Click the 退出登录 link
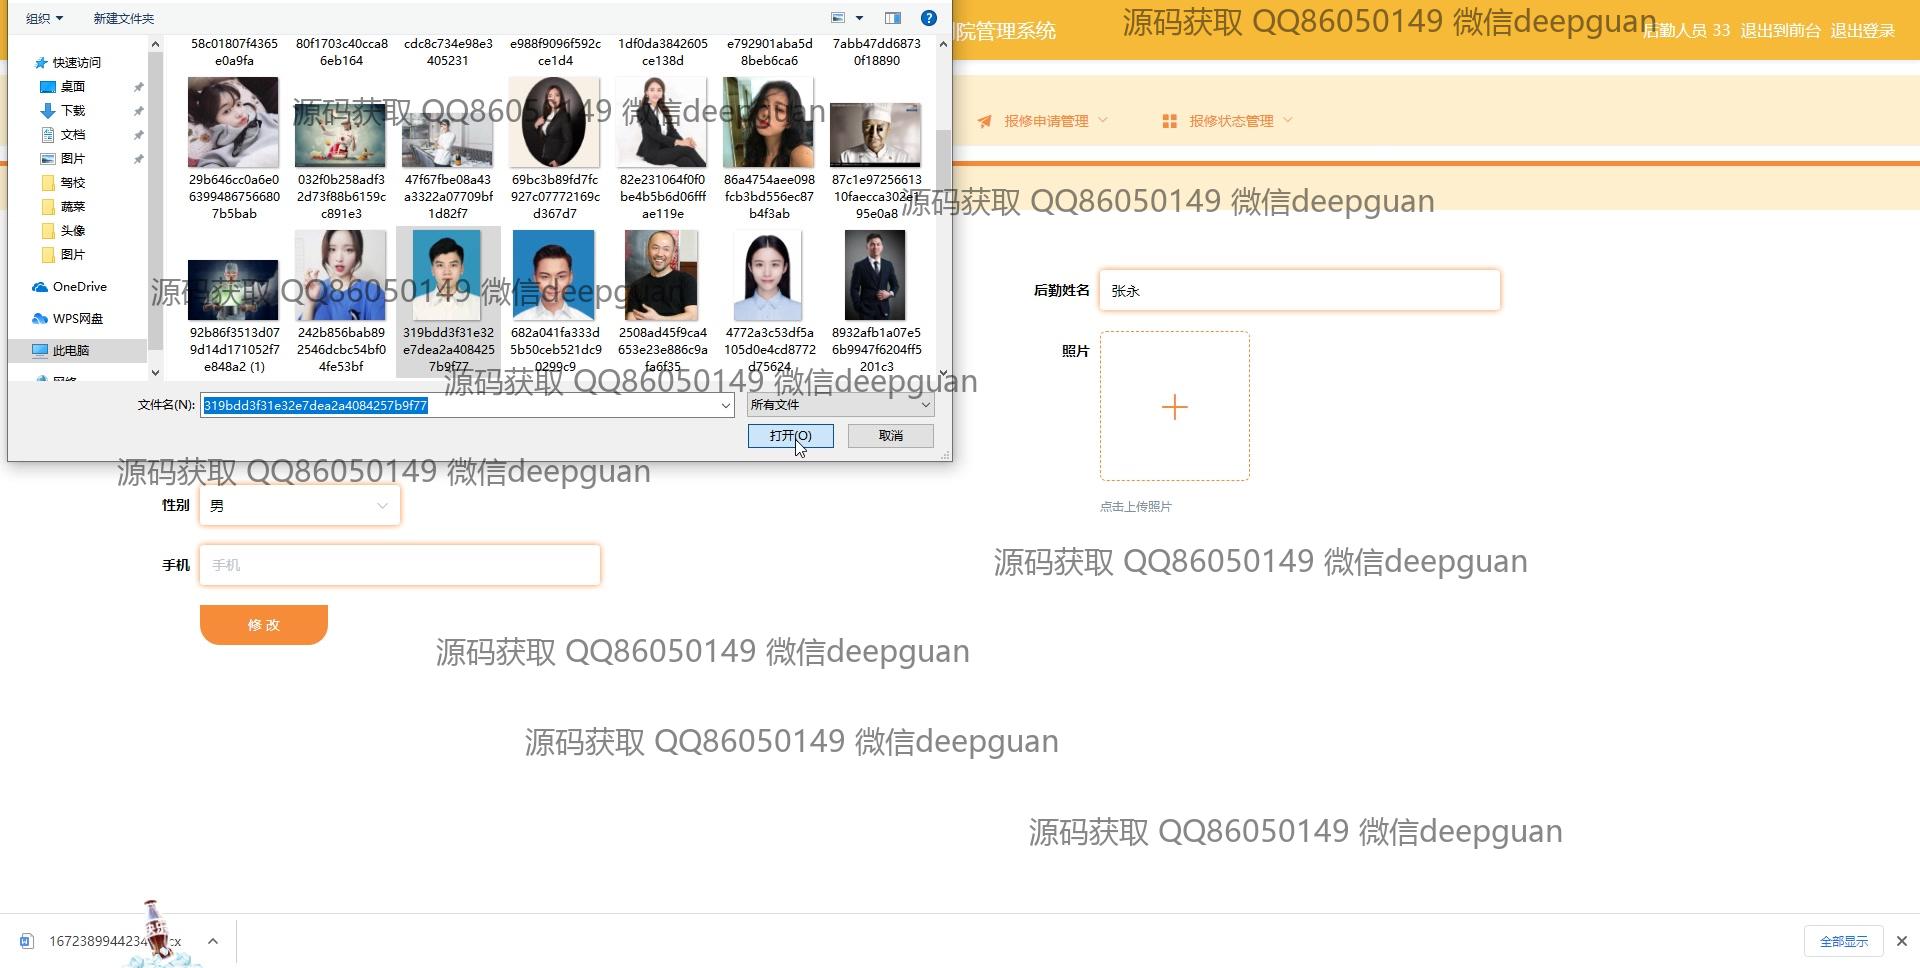Image resolution: width=1920 pixels, height=968 pixels. pos(1862,30)
